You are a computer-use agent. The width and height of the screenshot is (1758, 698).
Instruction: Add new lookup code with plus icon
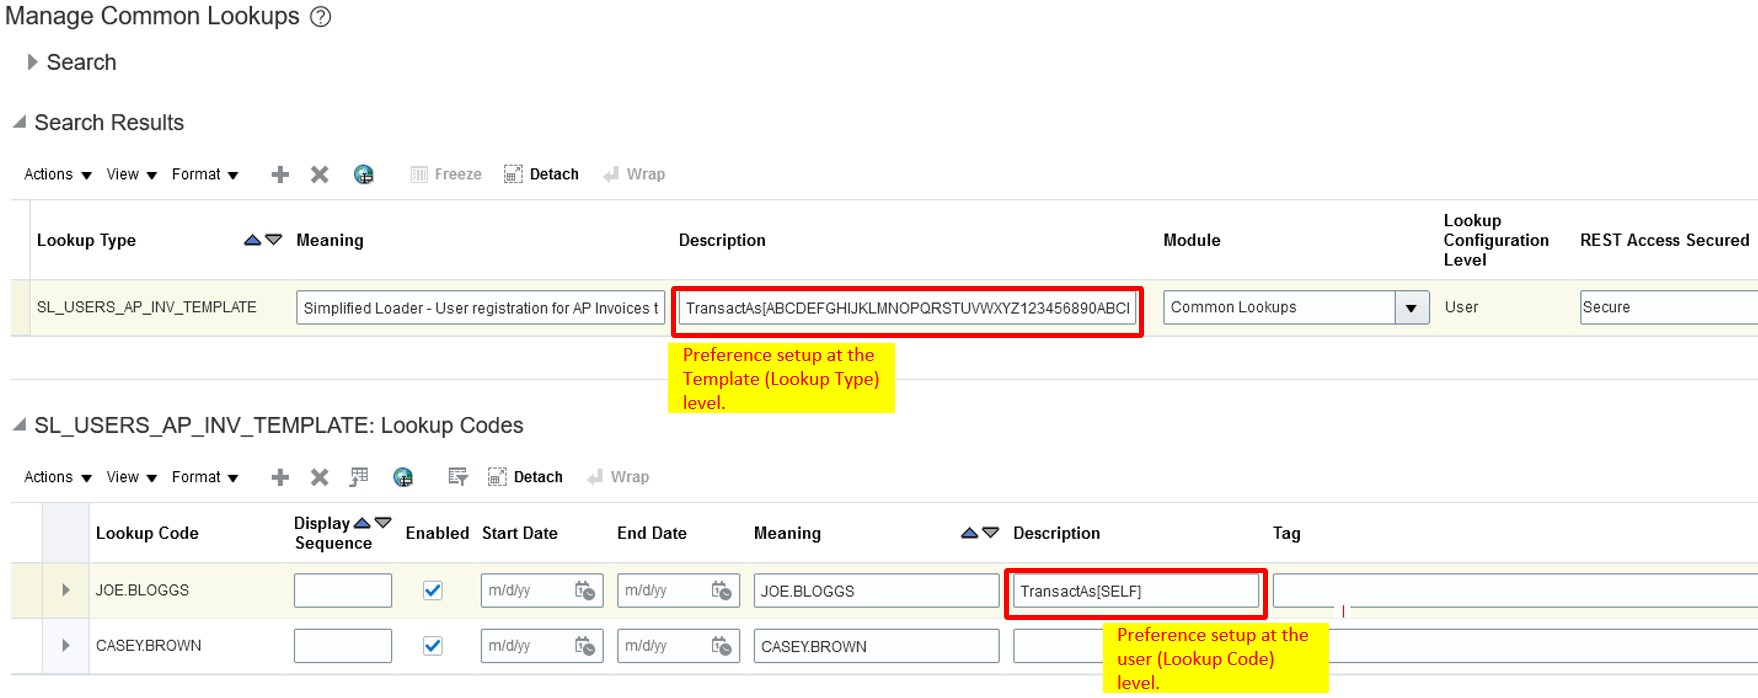pyautogui.click(x=280, y=477)
